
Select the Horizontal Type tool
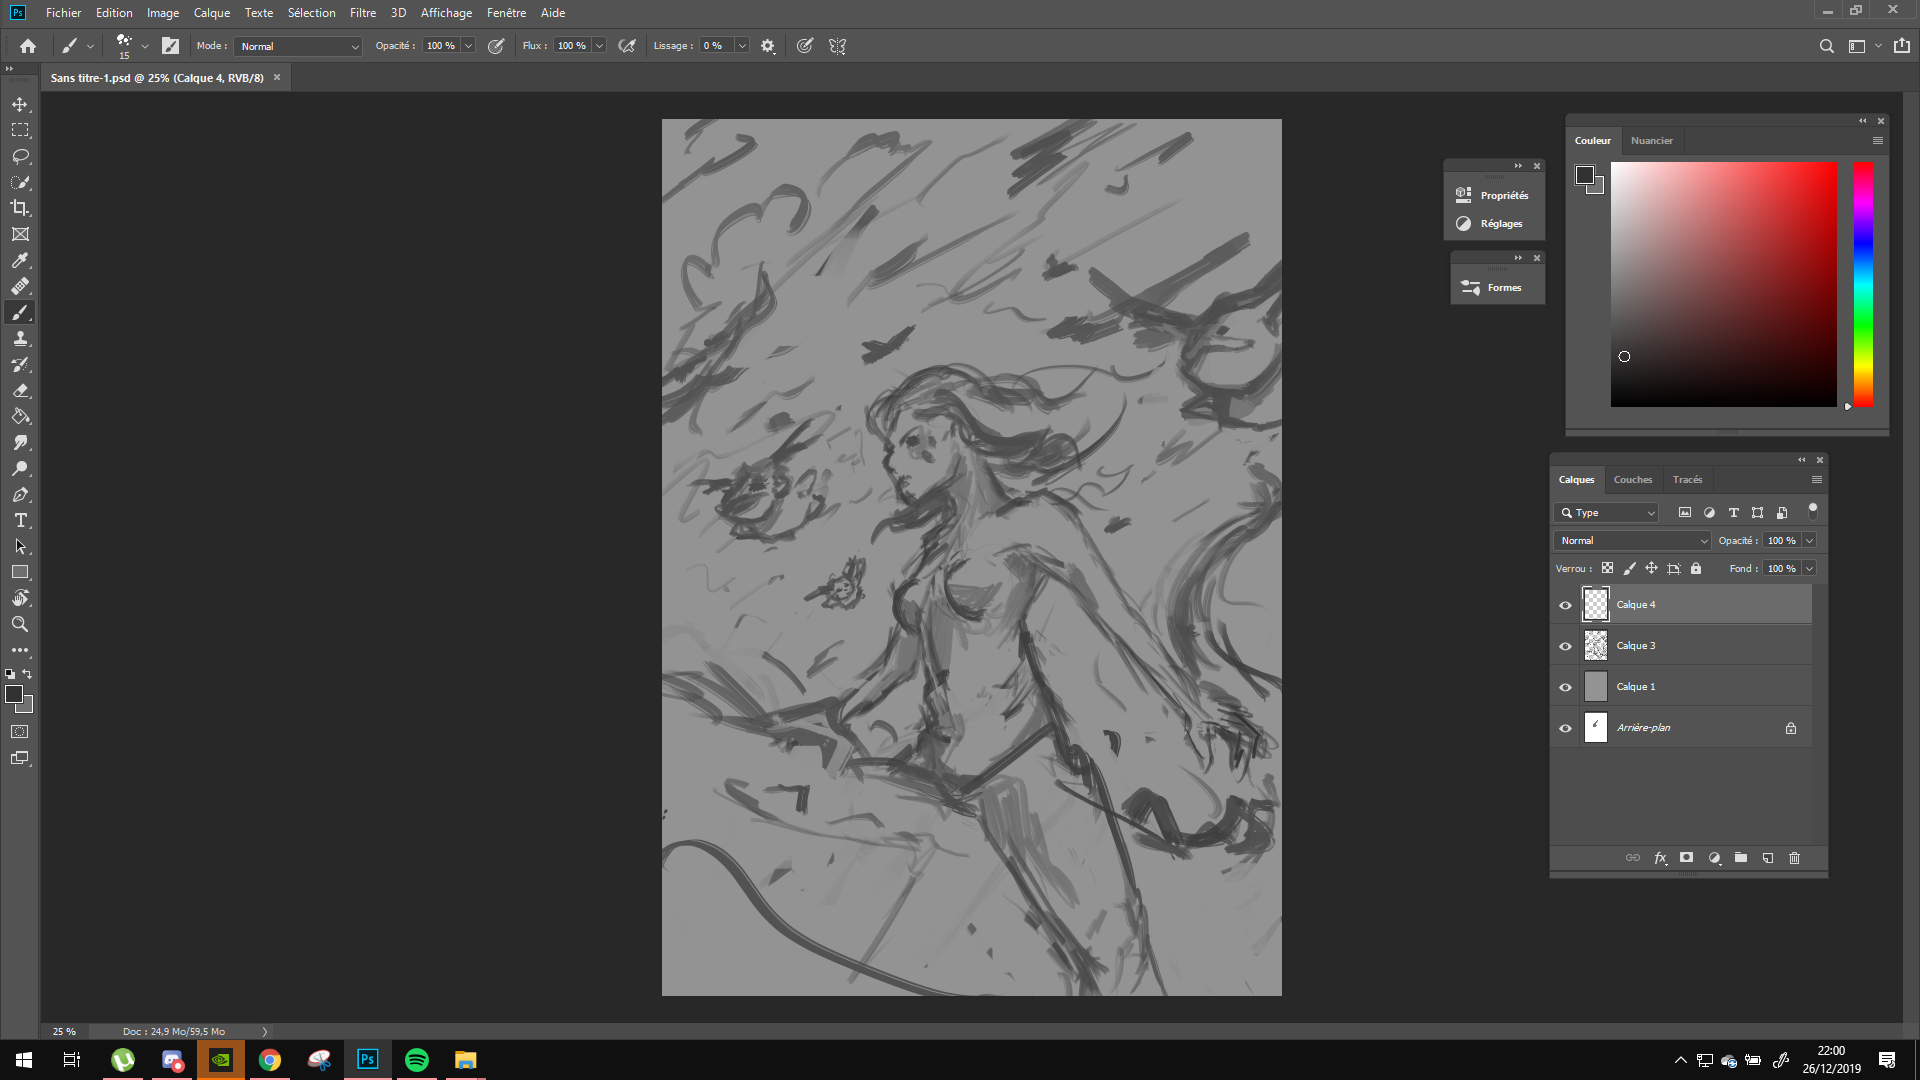pos(20,521)
